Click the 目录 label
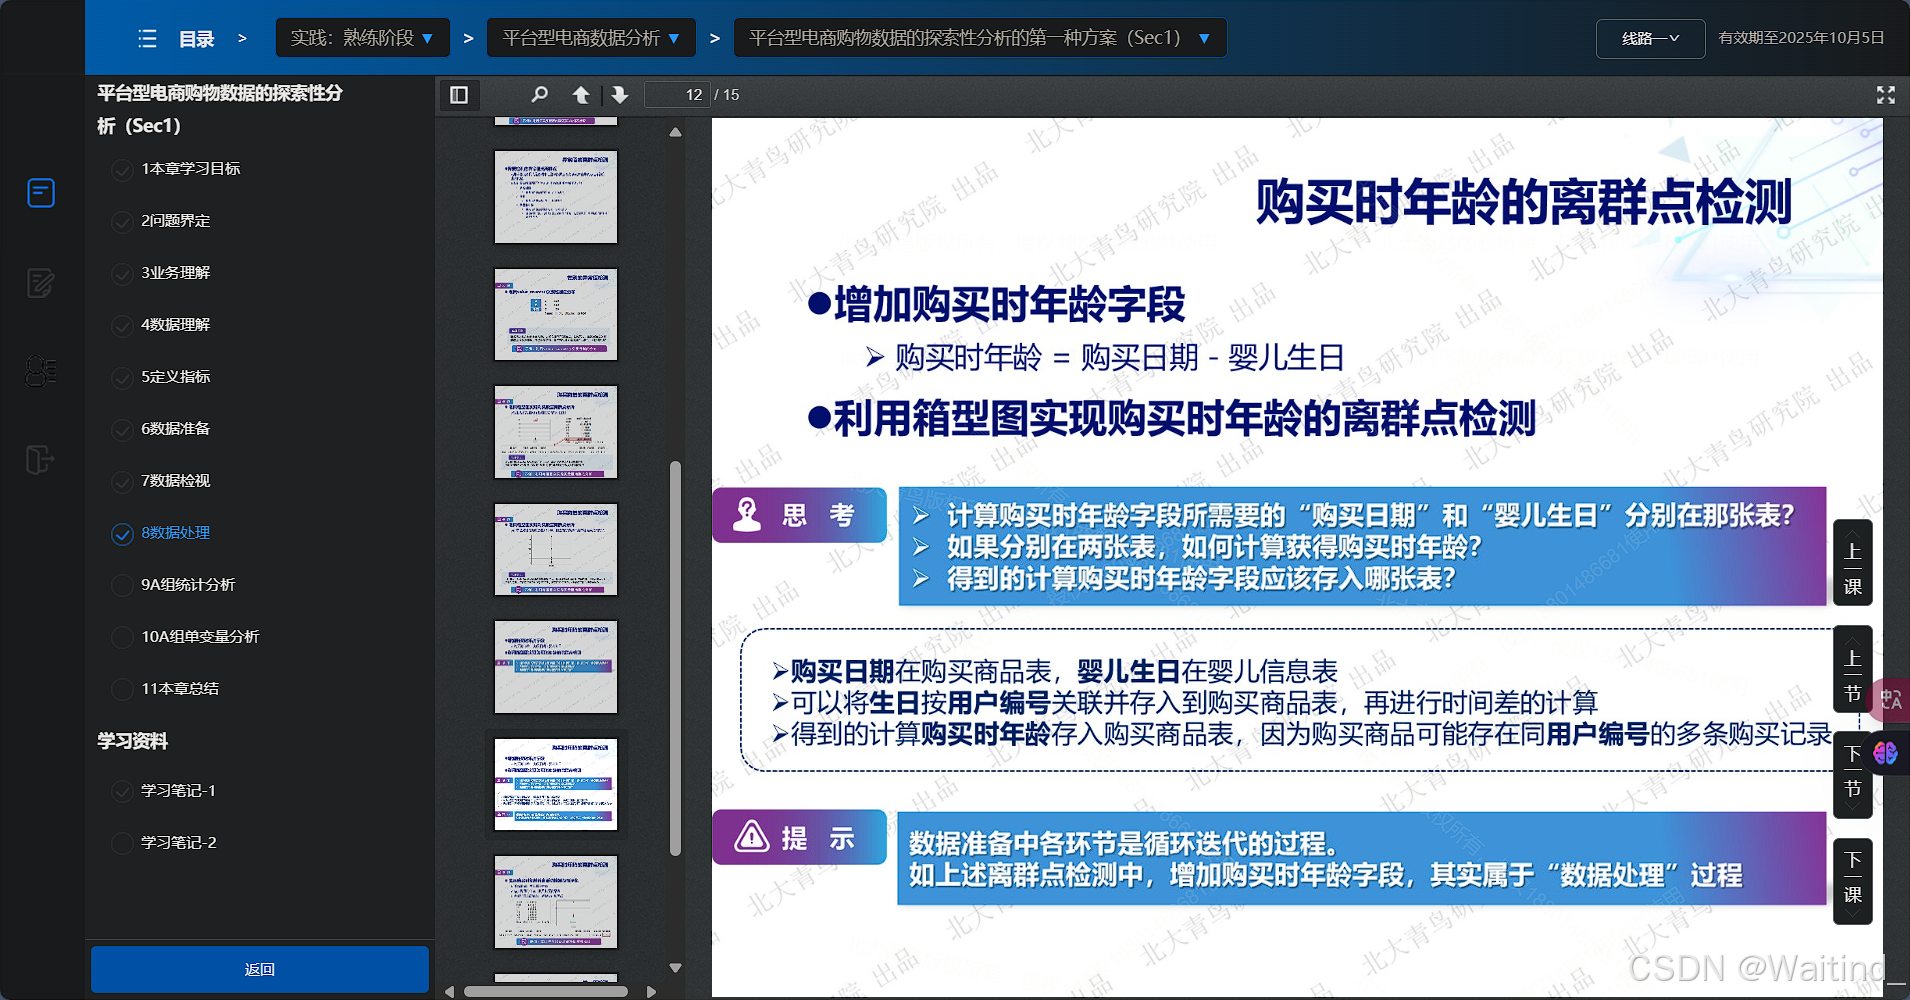 tap(197, 39)
